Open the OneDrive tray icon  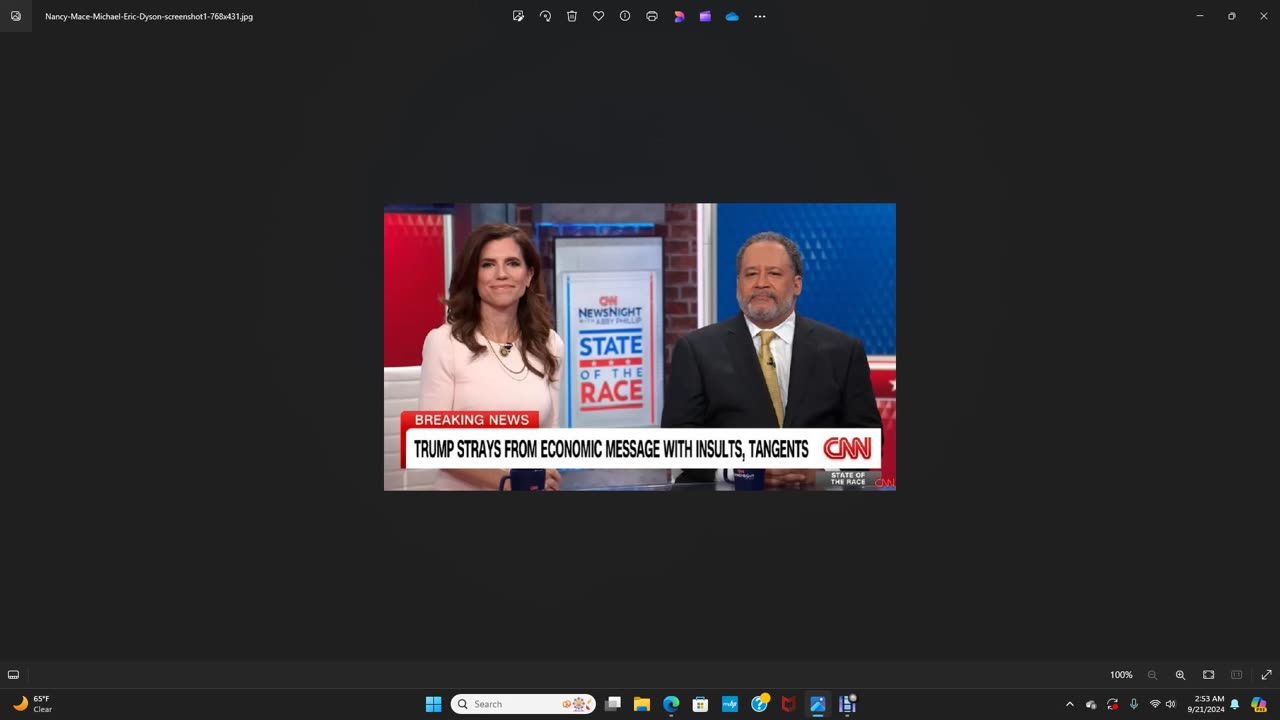tap(1091, 704)
